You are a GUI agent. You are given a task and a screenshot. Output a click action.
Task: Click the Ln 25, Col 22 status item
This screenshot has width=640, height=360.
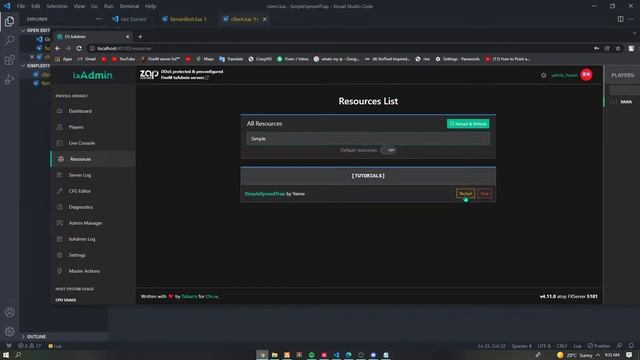pos(491,346)
